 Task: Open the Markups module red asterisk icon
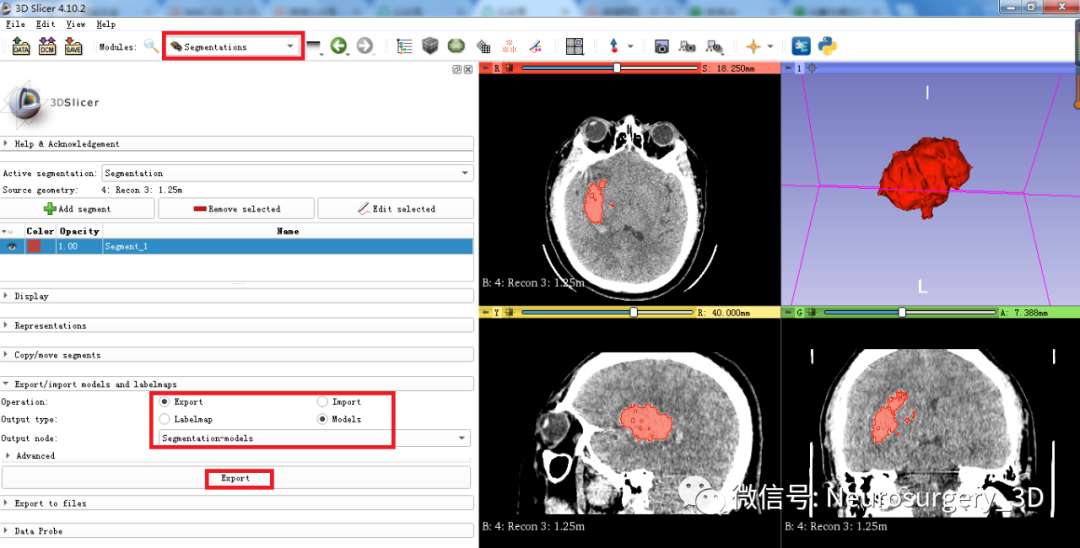point(510,47)
